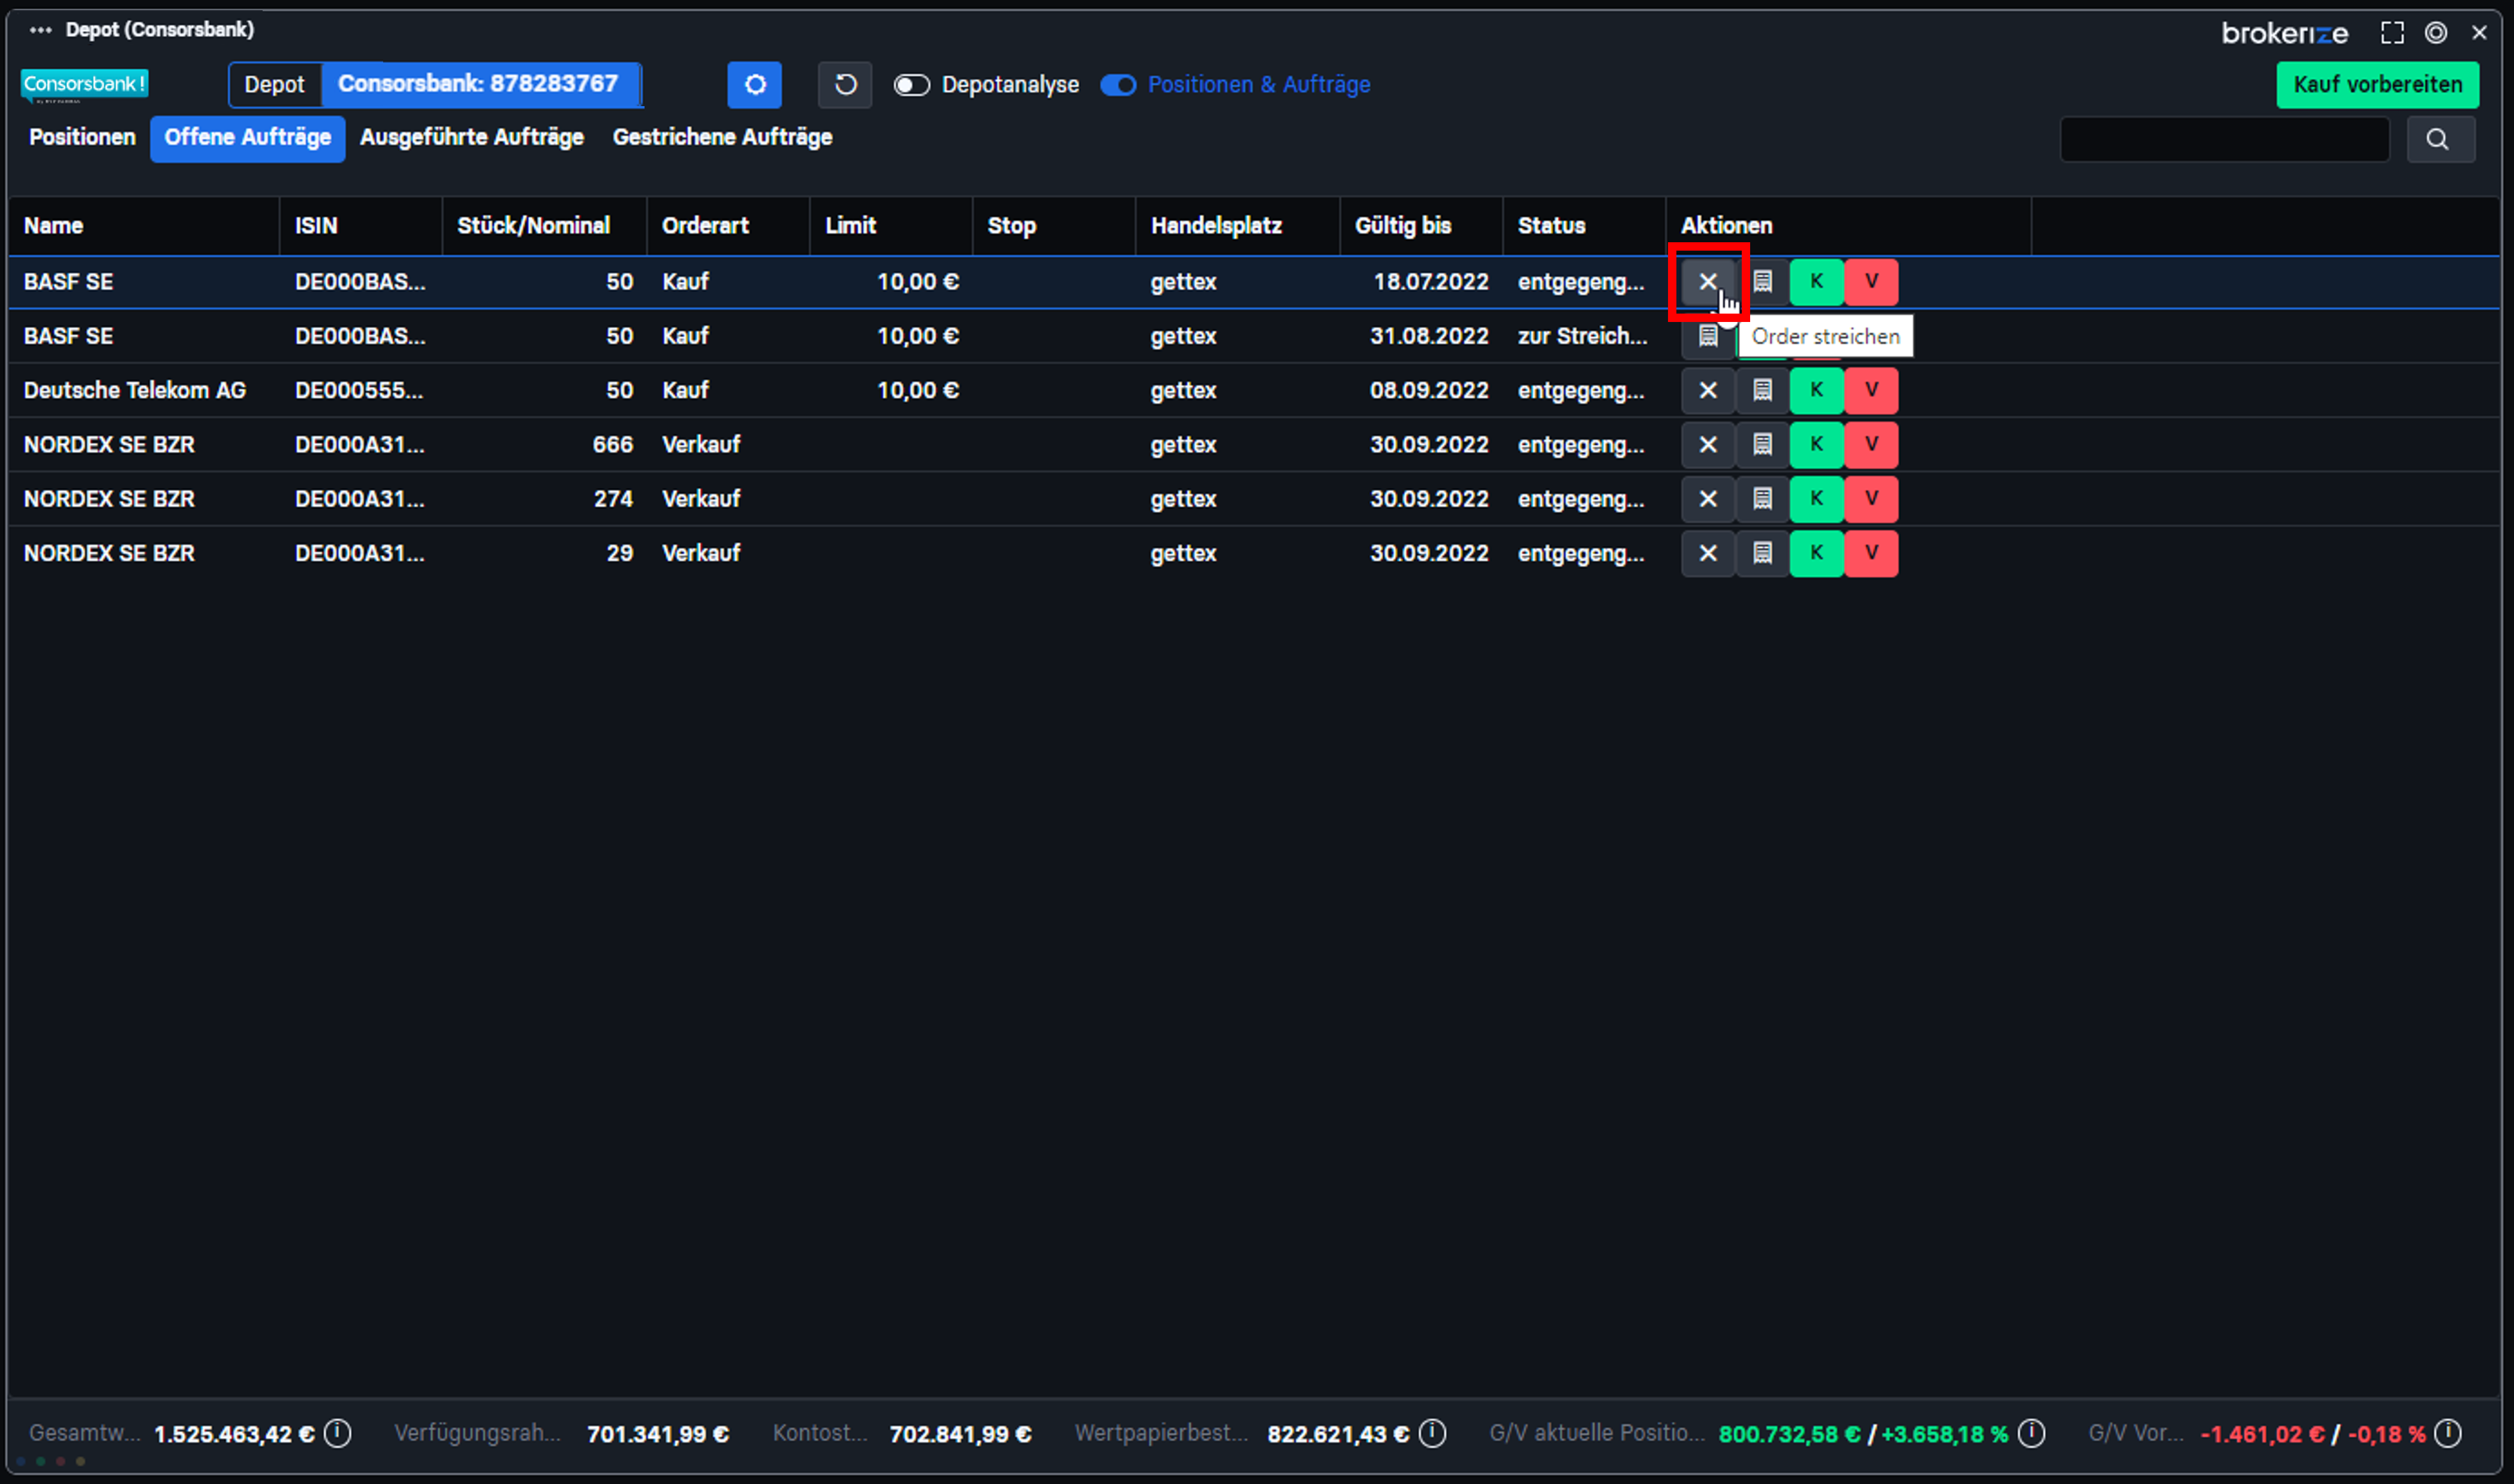Toggle fullscreen for the depot widget
Image resolution: width=2514 pixels, height=1484 pixels.
[x=2392, y=33]
